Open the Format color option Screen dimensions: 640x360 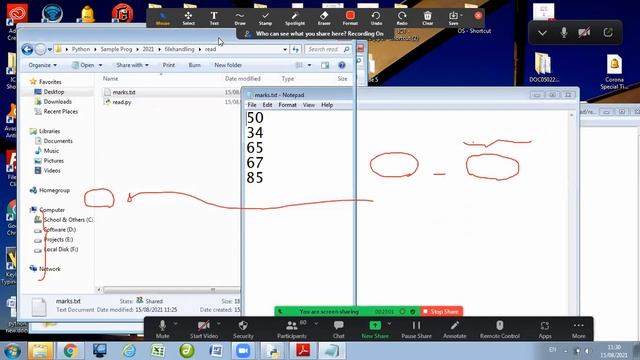350,18
